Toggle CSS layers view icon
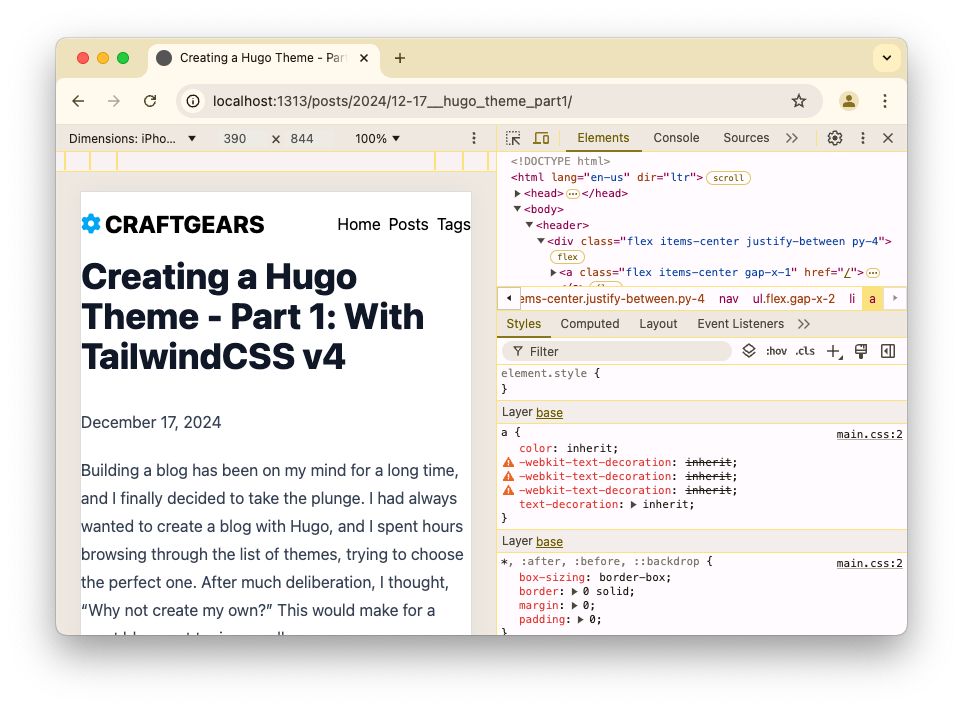Image resolution: width=963 pixels, height=709 pixels. tap(749, 351)
